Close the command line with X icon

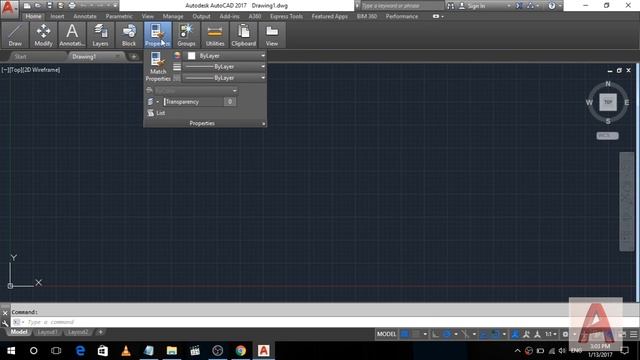click(x=5, y=313)
